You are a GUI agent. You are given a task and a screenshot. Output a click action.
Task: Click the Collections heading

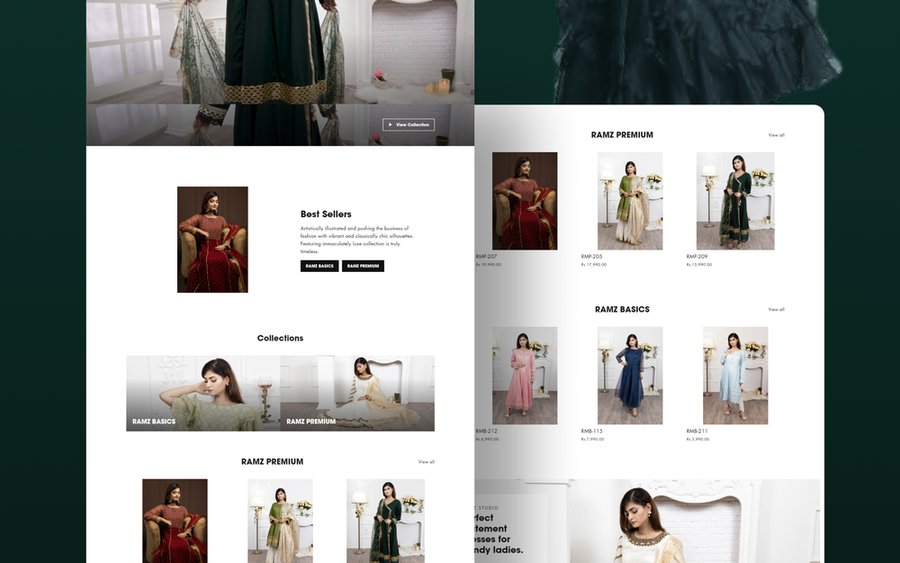(280, 338)
